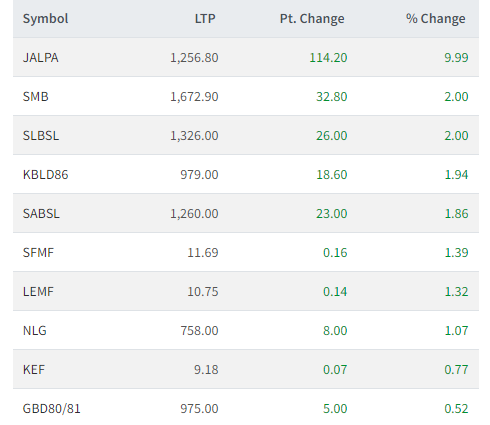This screenshot has height=425, width=490.
Task: Click the 9.99 percent change value
Action: click(x=456, y=58)
